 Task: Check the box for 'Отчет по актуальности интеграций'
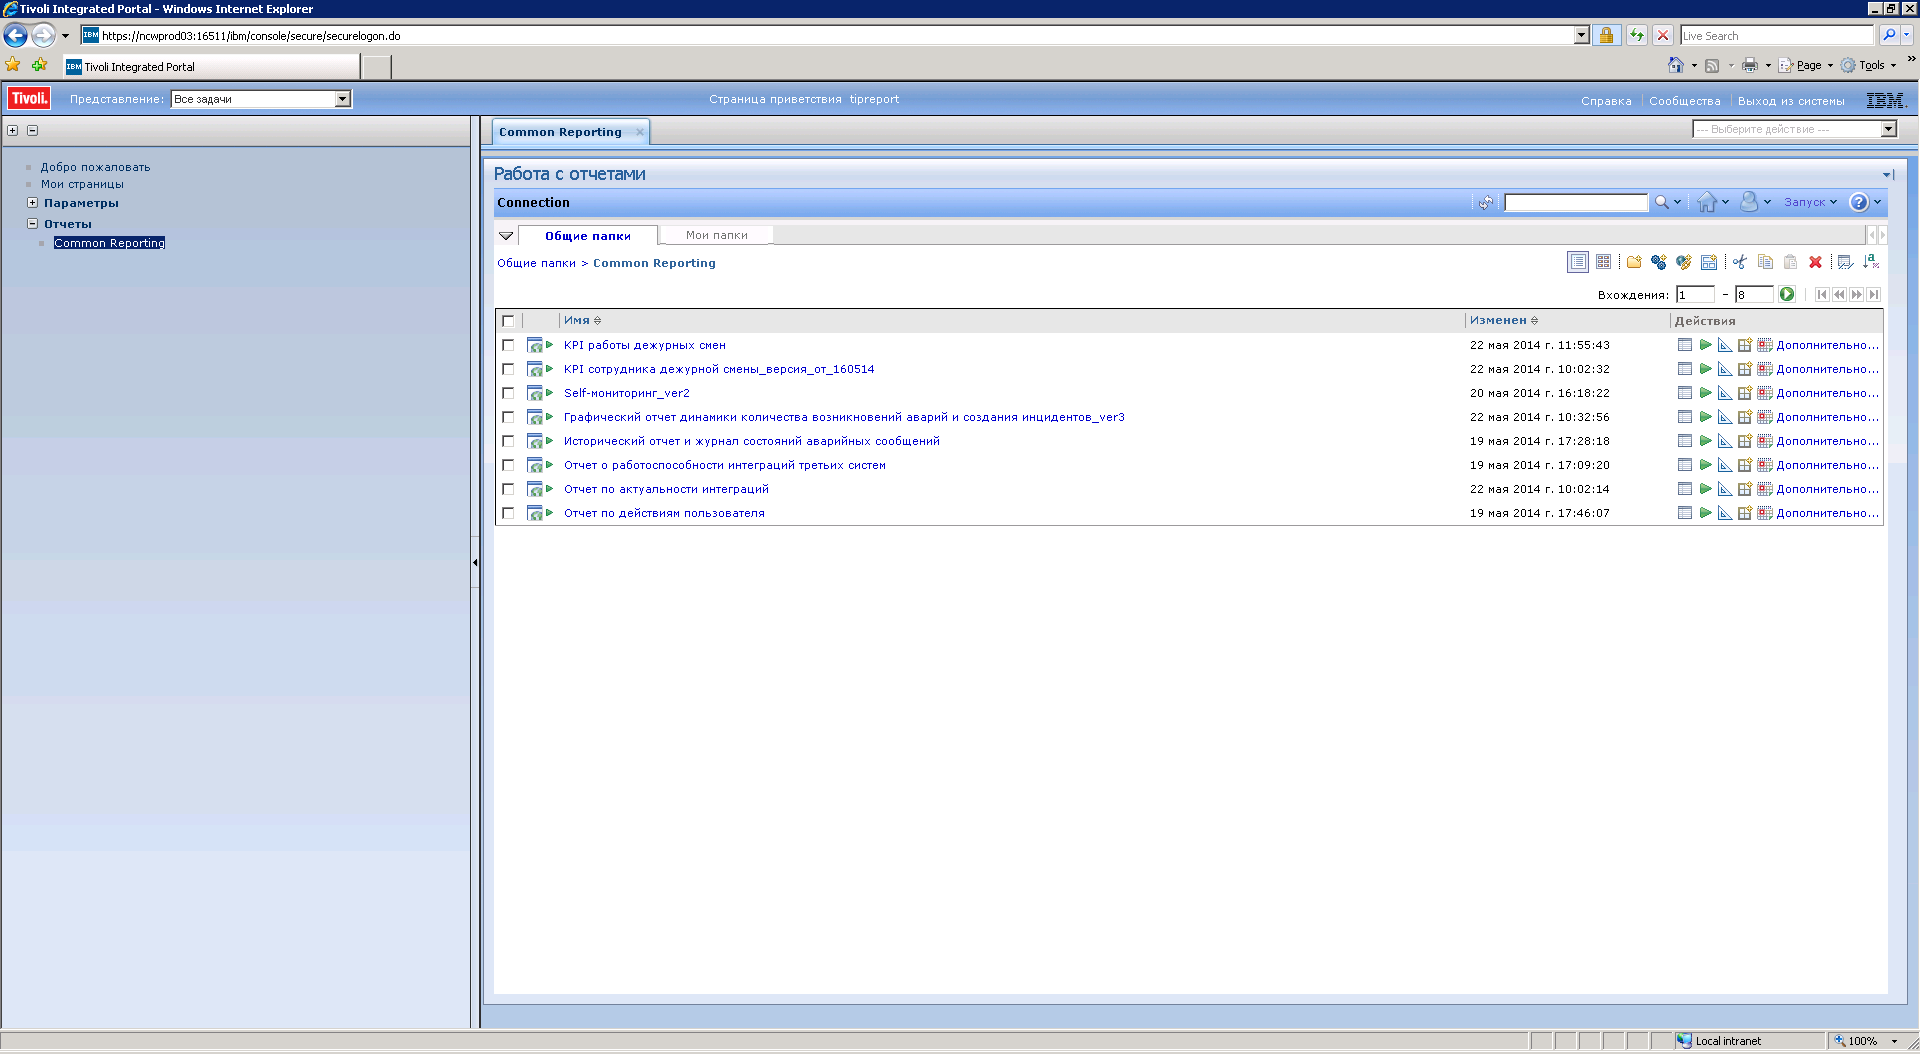[508, 489]
